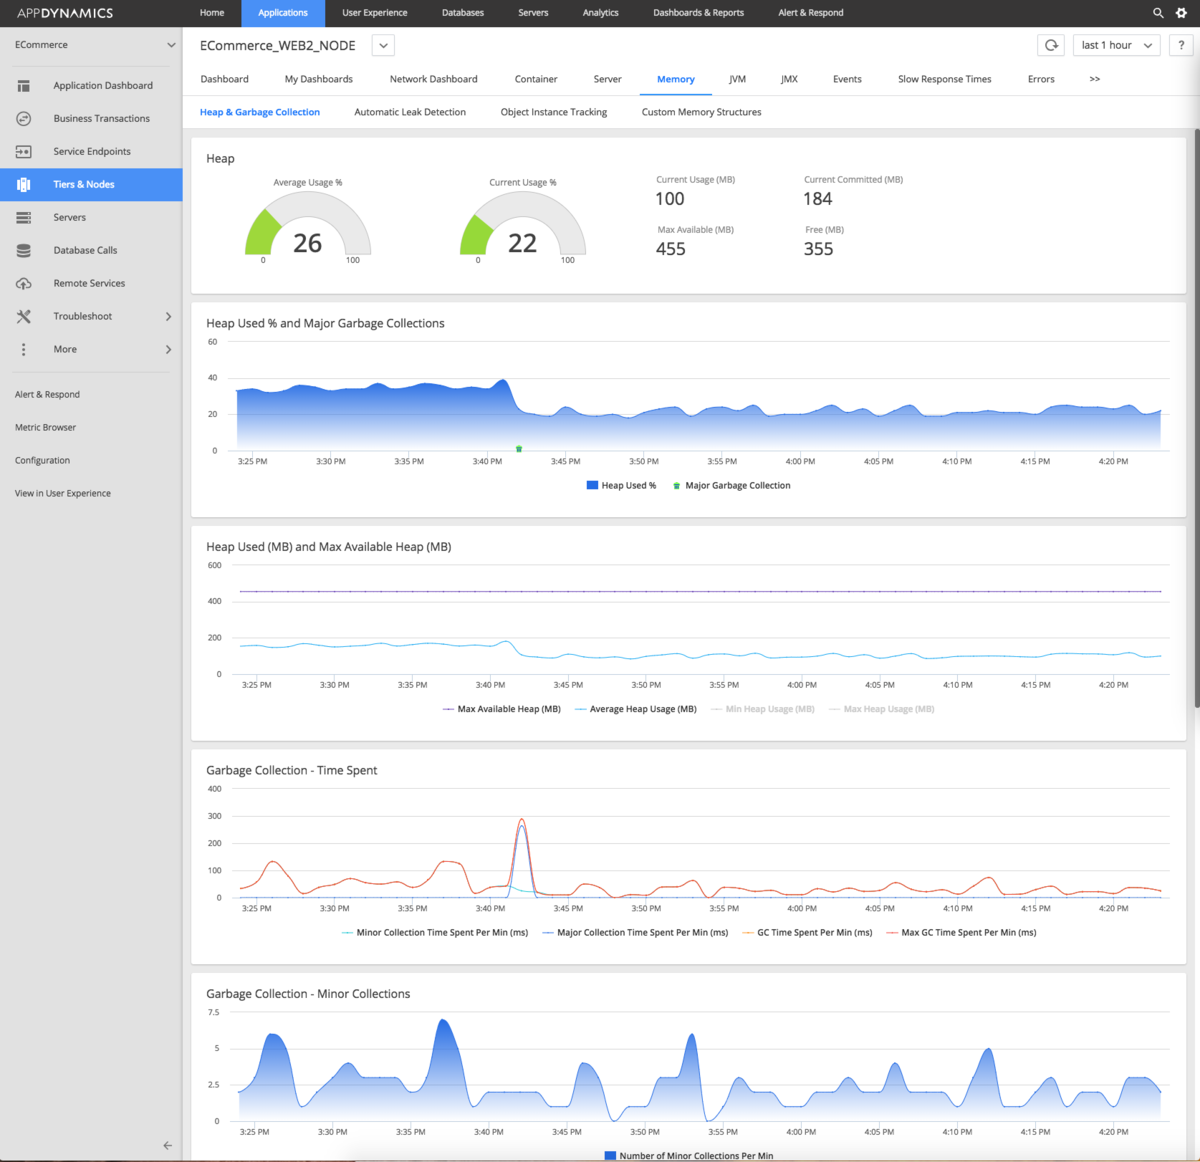Switch to the Errors tab
Viewport: 1200px width, 1162px height.
(1041, 79)
